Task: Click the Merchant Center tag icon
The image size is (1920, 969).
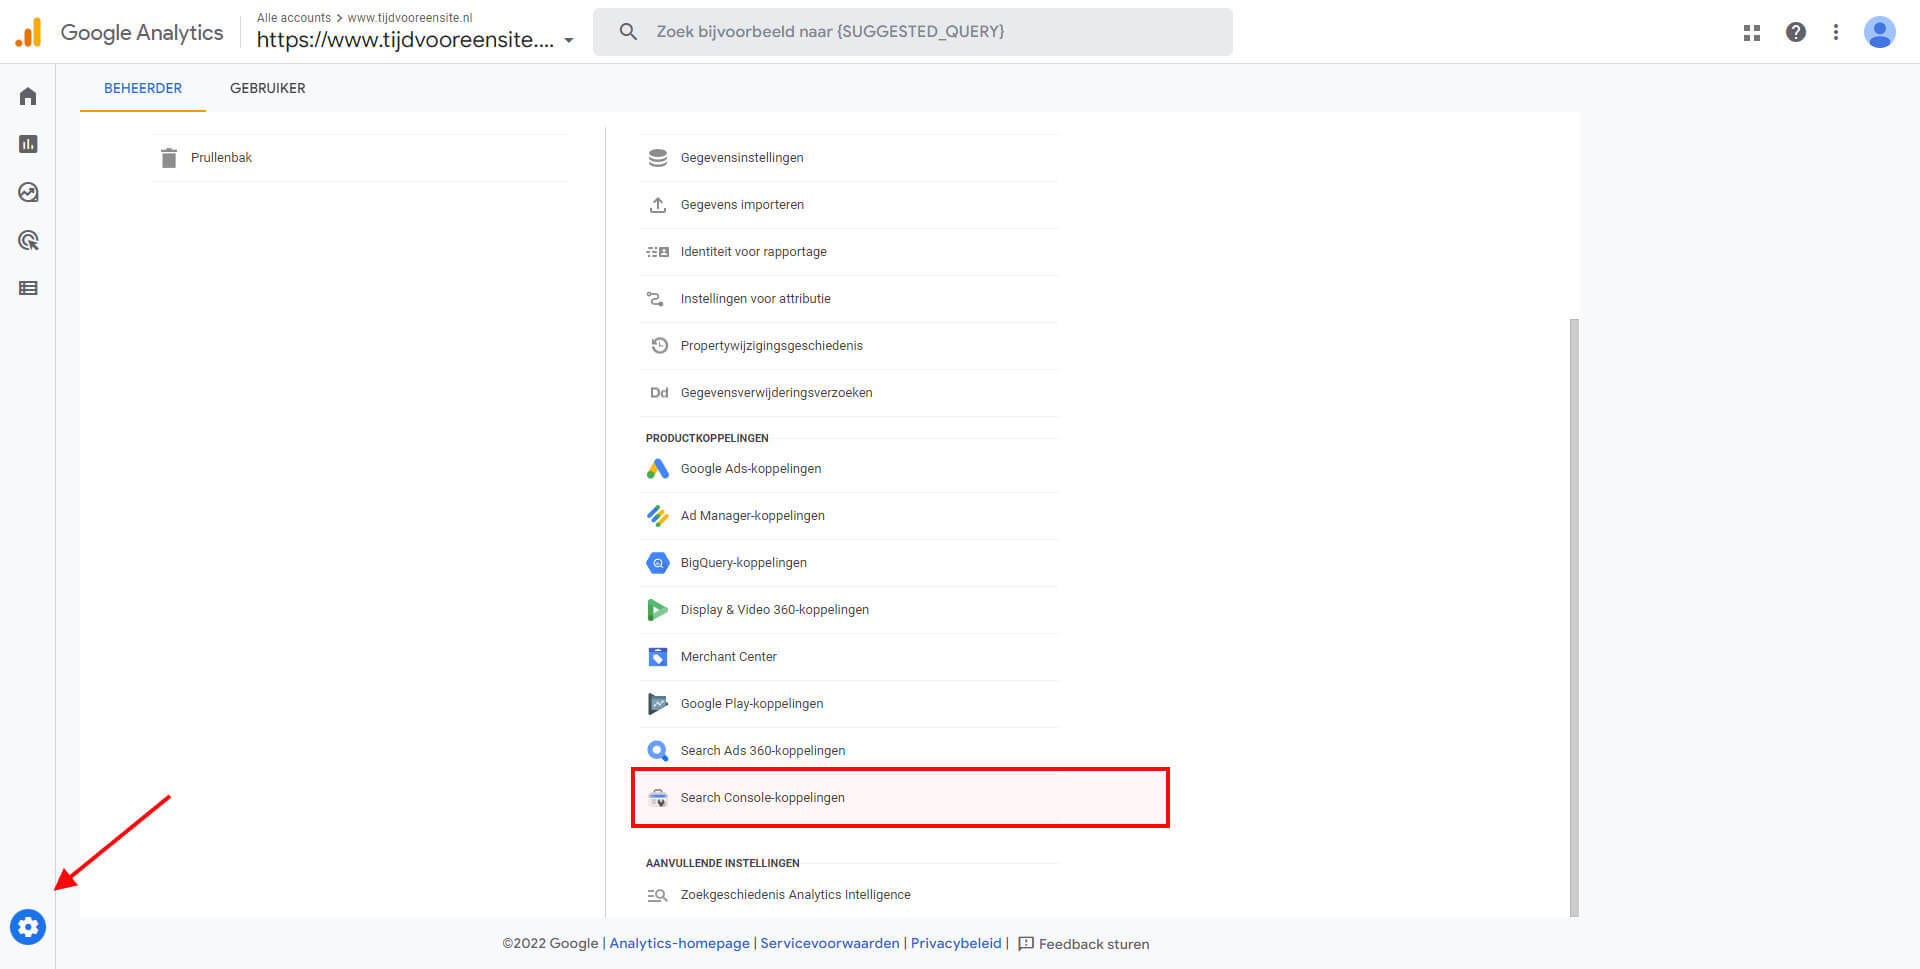Action: tap(658, 657)
